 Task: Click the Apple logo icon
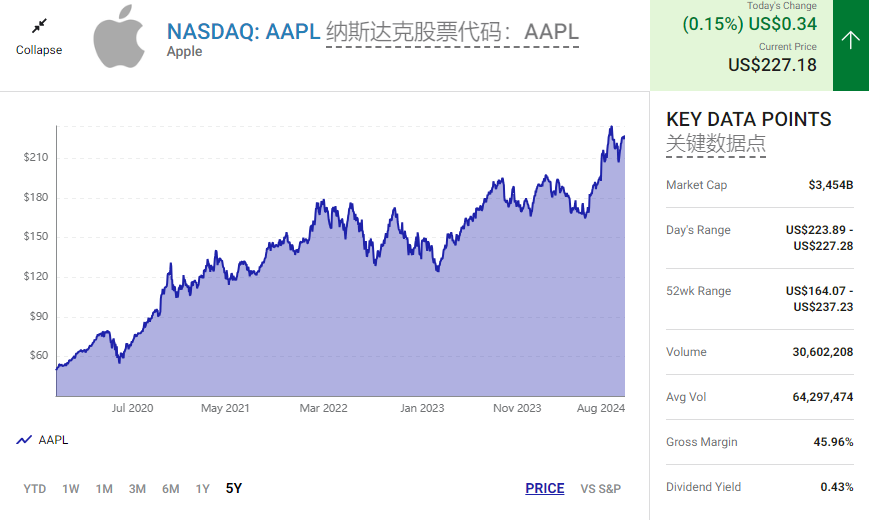(x=119, y=36)
